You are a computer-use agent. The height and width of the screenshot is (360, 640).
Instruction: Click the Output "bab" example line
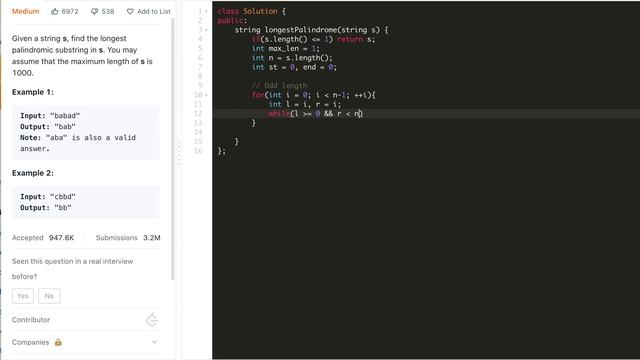(48, 127)
